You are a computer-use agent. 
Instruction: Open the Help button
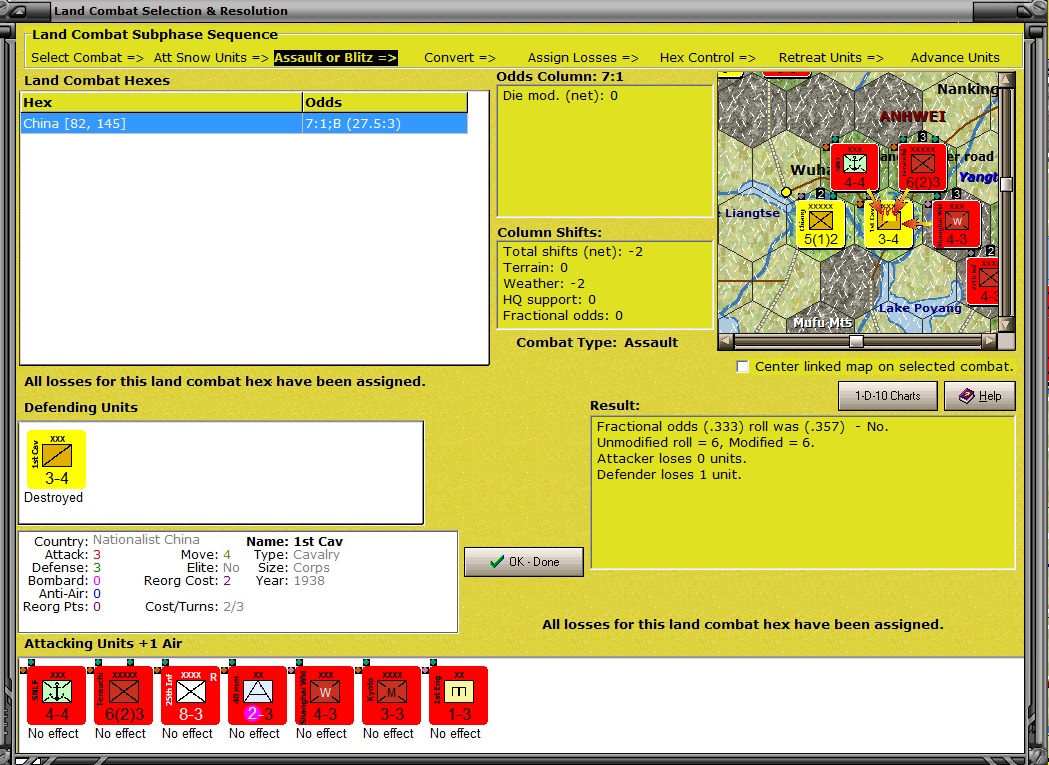979,396
